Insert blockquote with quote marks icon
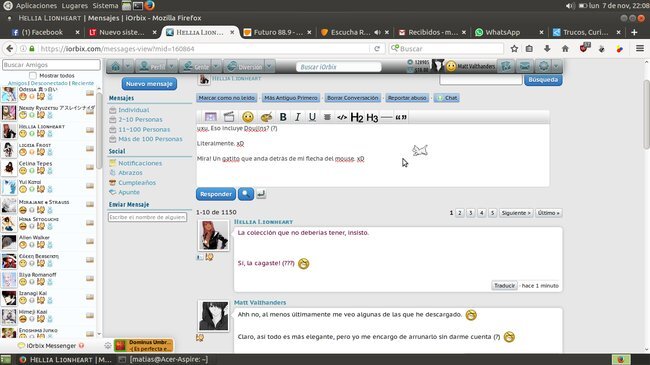 pos(401,117)
